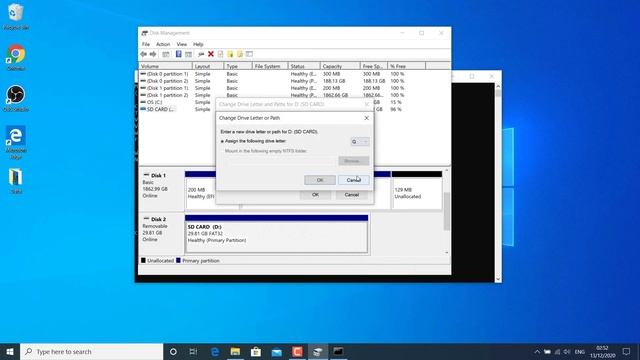Launch OBS Studio from the desktop

coord(16,98)
